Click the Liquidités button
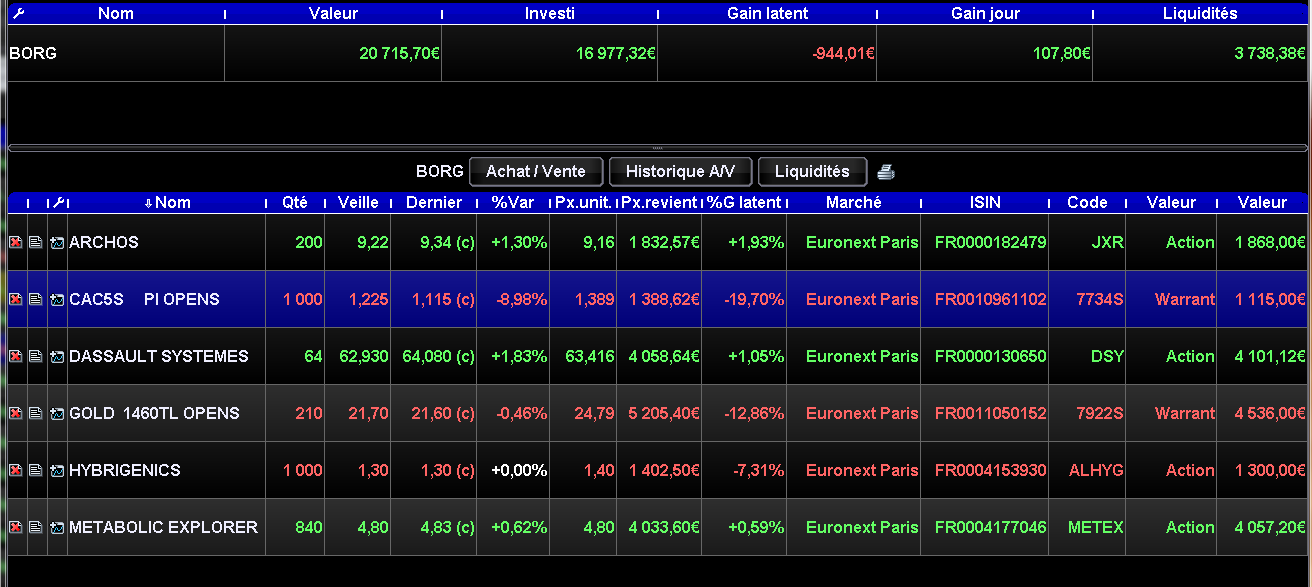Viewport: 1312px width, 587px height. 812,172
